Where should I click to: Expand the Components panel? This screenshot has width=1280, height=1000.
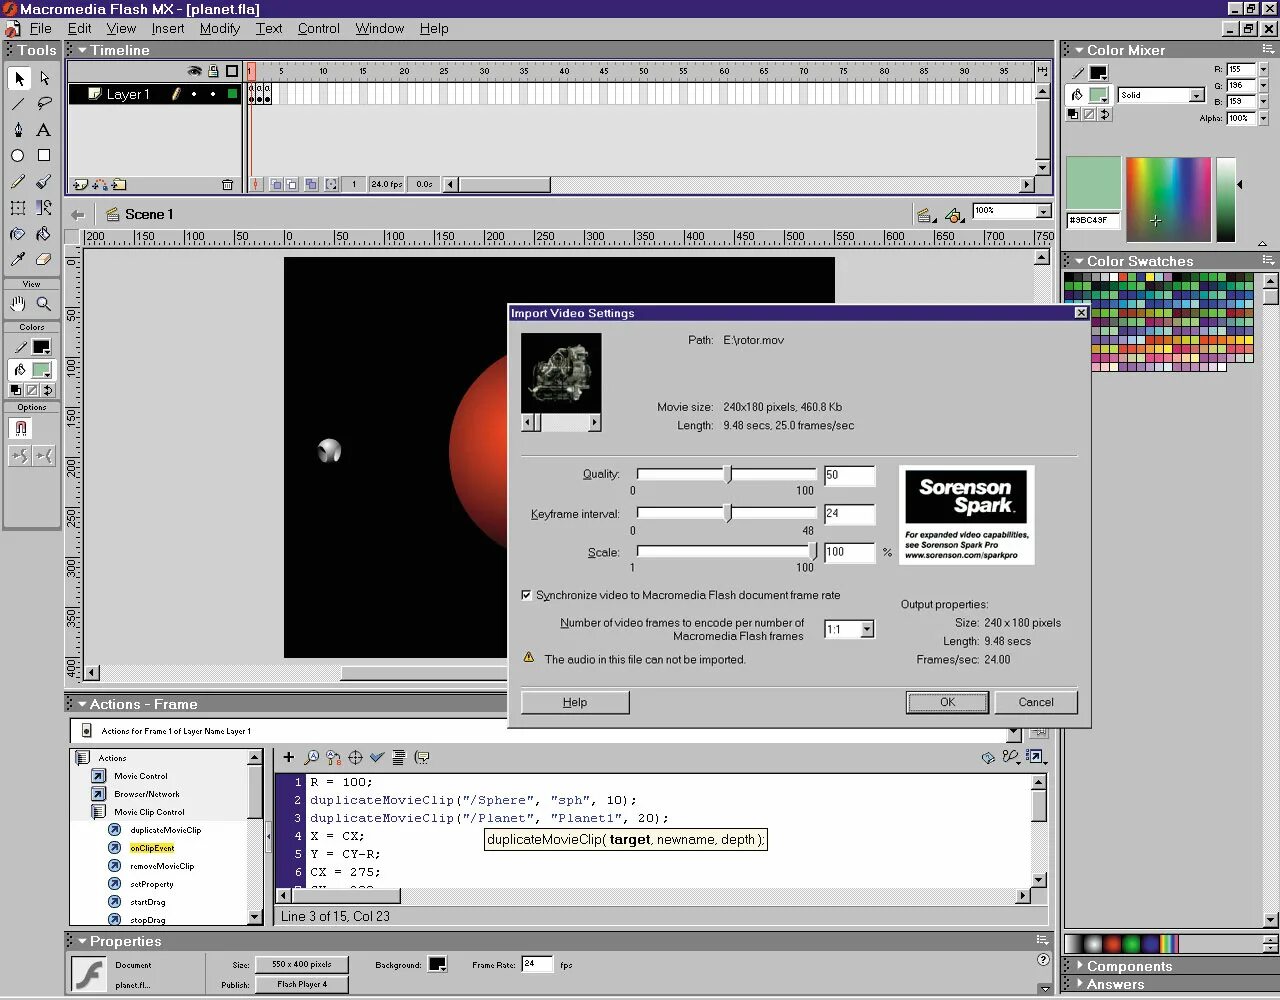tap(1079, 966)
